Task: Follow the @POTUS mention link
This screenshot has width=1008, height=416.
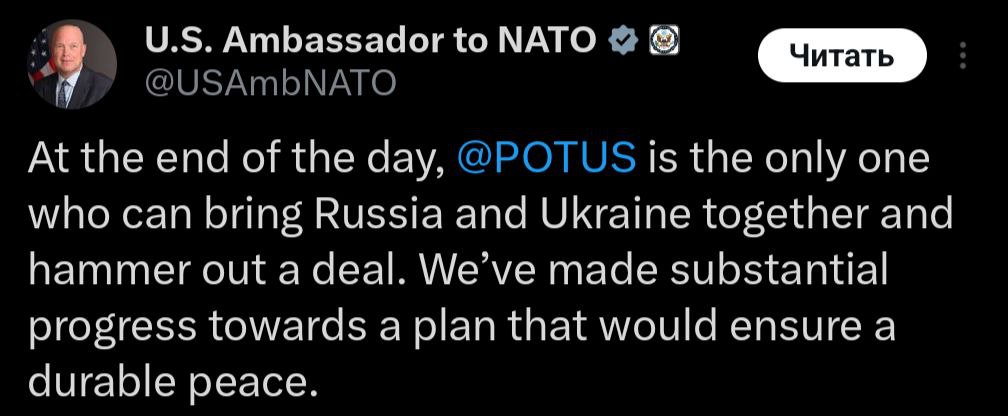Action: pos(545,159)
